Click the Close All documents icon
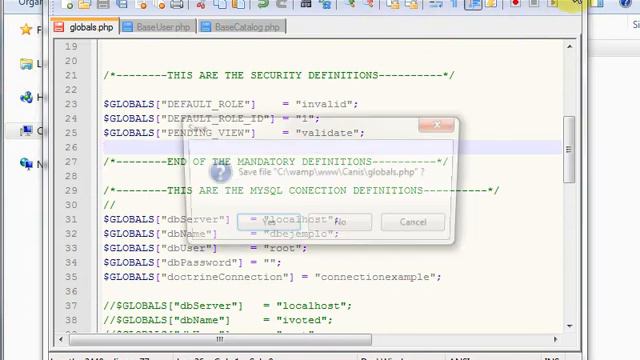 point(160,4)
